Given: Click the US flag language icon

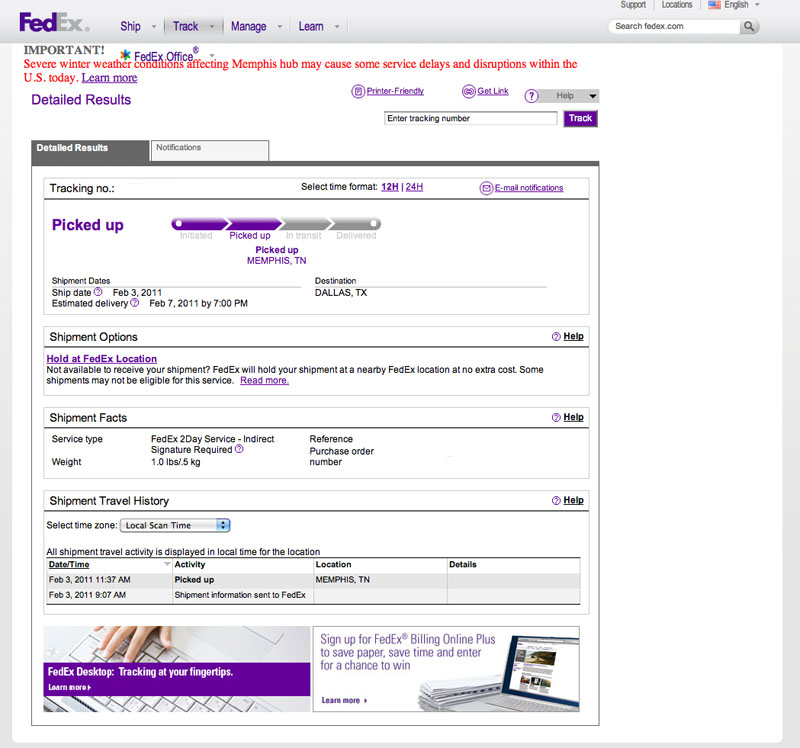Looking at the screenshot, I should (x=714, y=5).
